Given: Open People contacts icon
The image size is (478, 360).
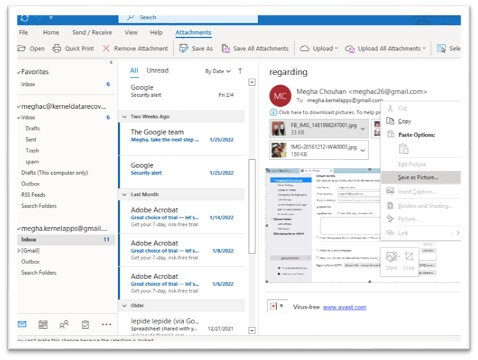Looking at the screenshot, I should tap(64, 324).
